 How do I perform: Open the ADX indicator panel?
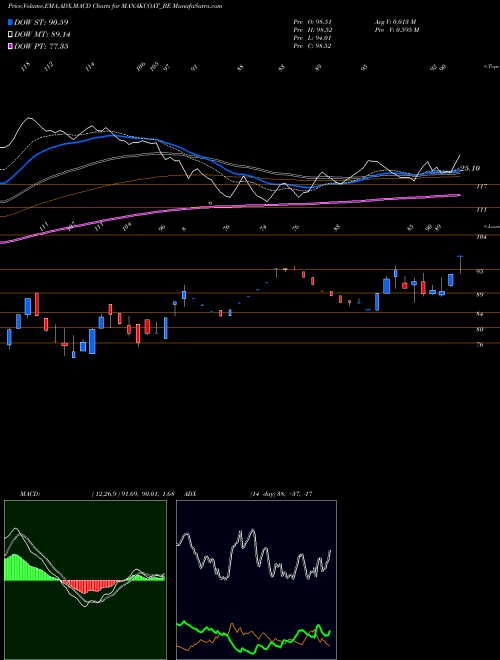click(x=256, y=580)
